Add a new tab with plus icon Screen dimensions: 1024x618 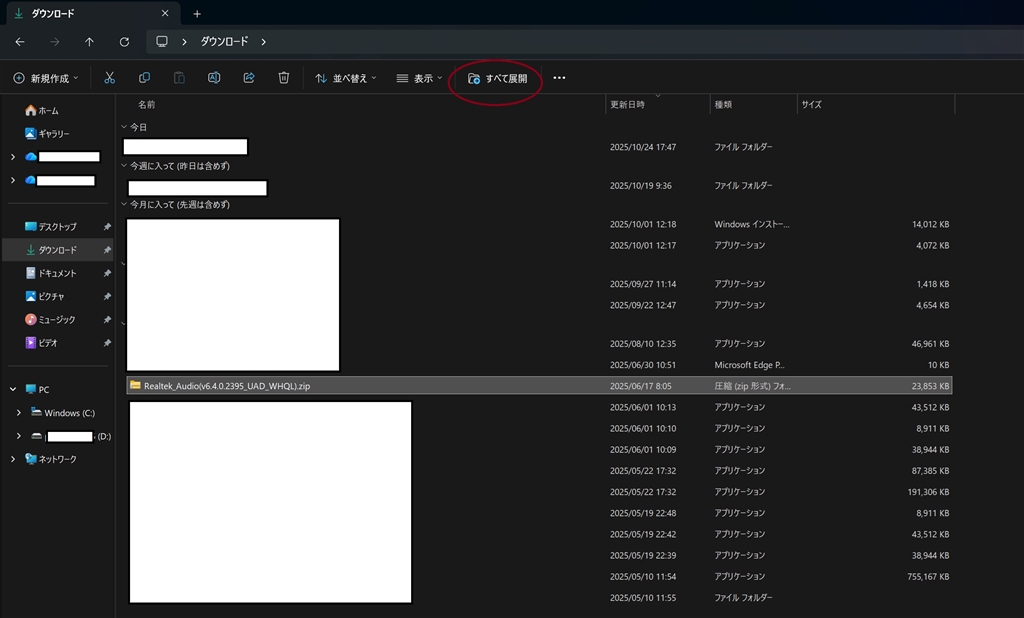click(197, 13)
